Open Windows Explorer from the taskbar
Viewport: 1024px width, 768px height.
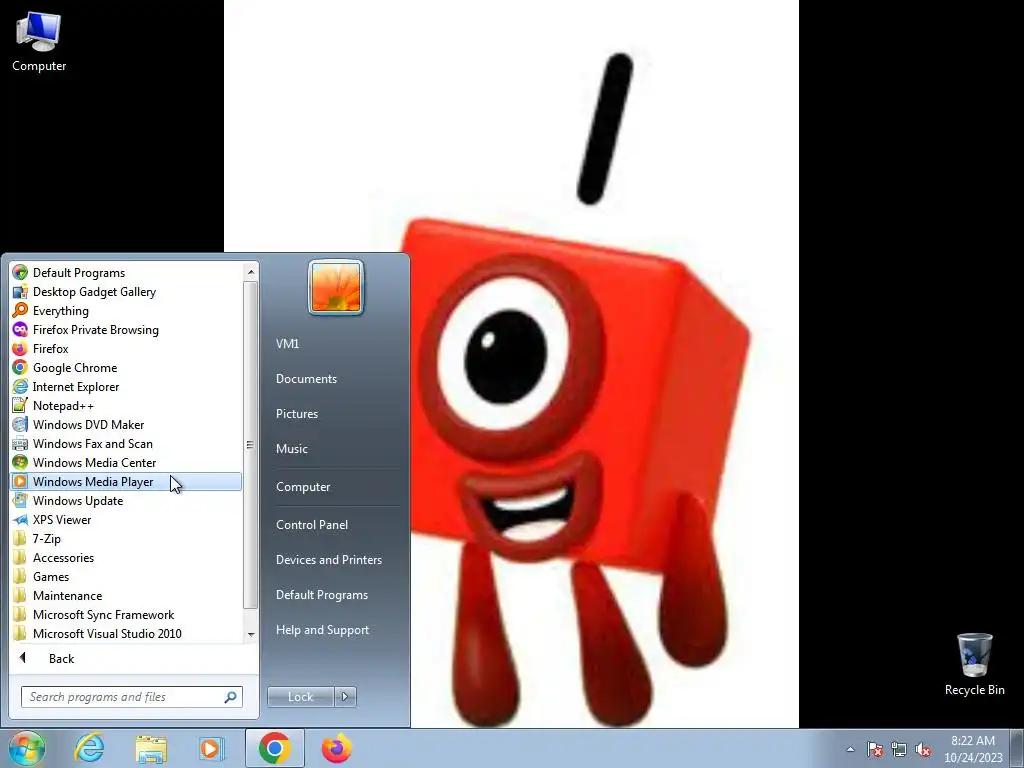coord(151,748)
